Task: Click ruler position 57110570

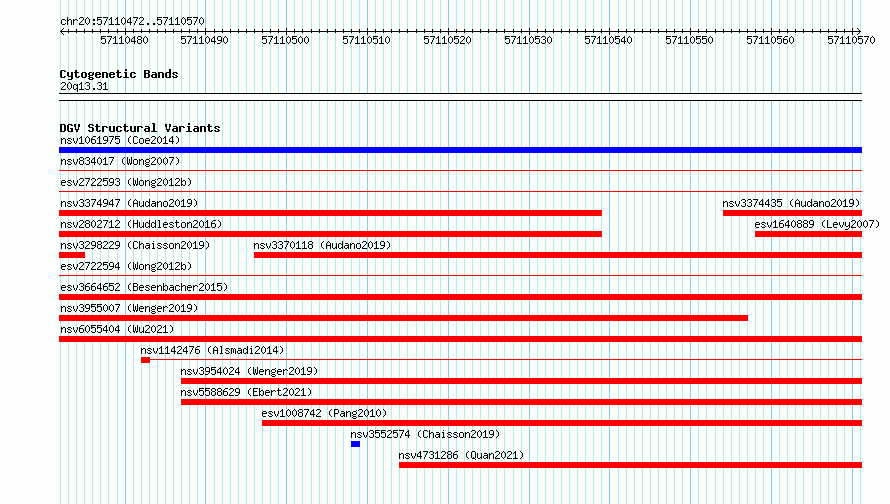Action: tap(851, 40)
